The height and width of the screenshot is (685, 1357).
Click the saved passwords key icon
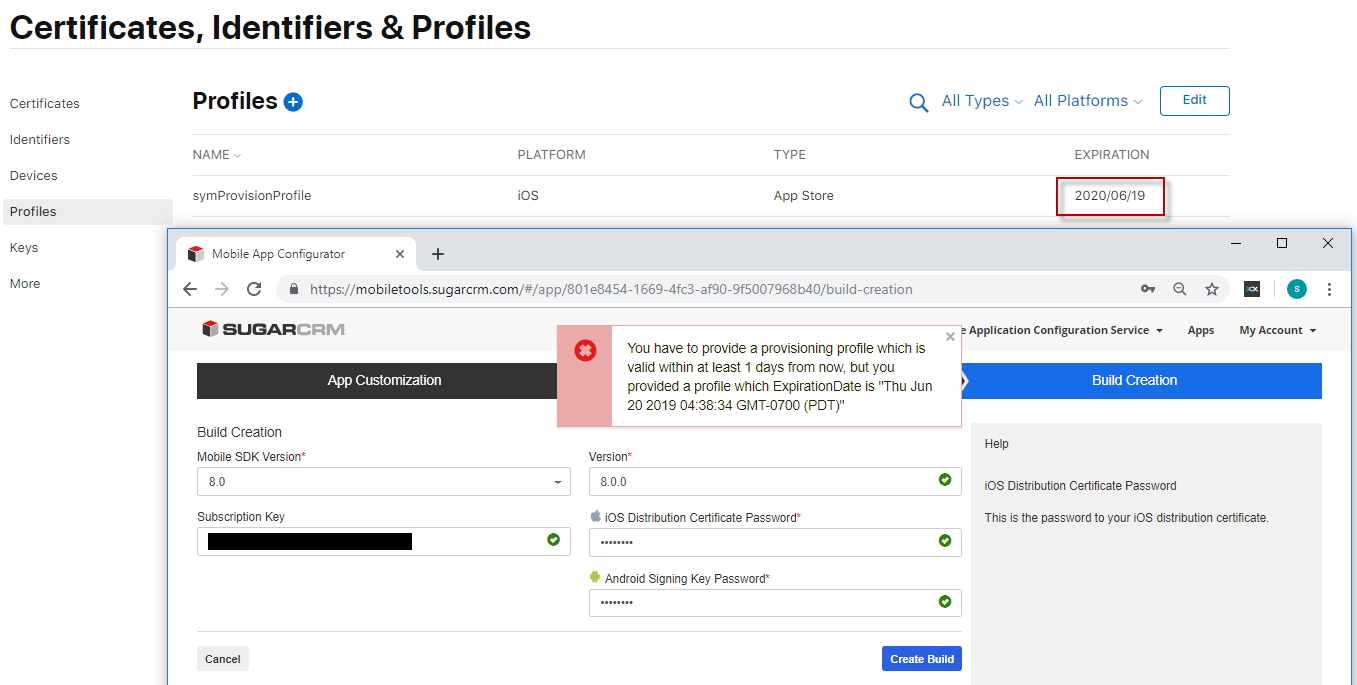coord(1148,289)
